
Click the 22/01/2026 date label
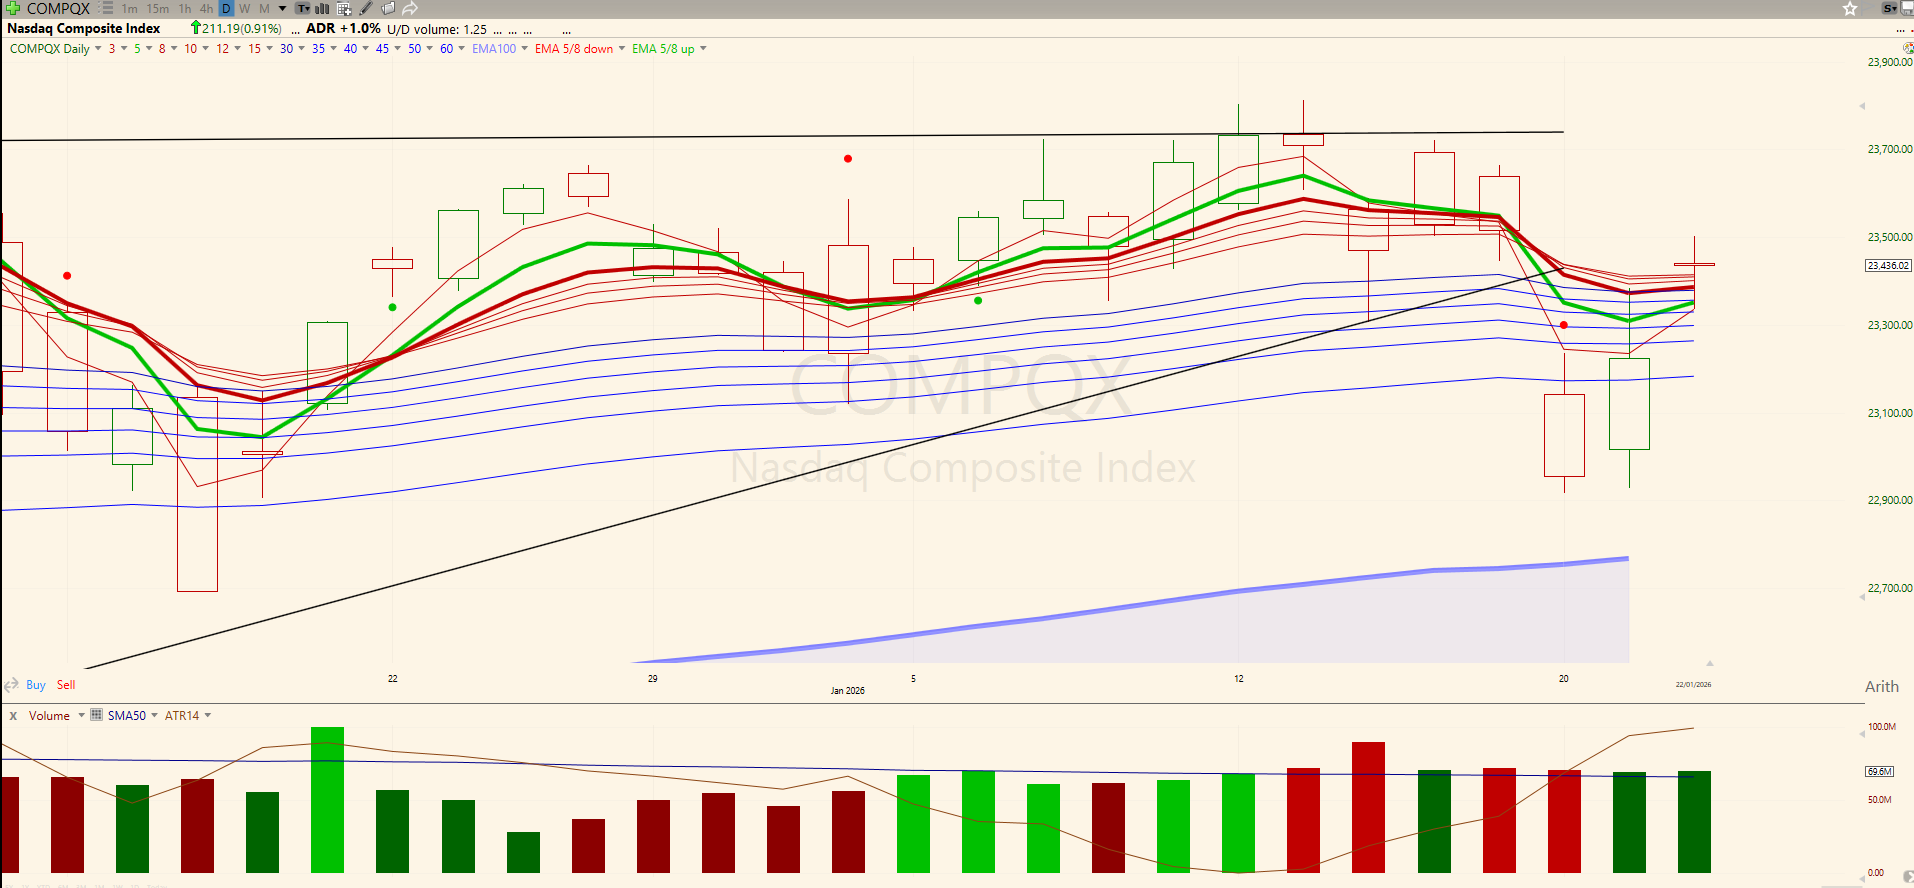click(x=1693, y=685)
